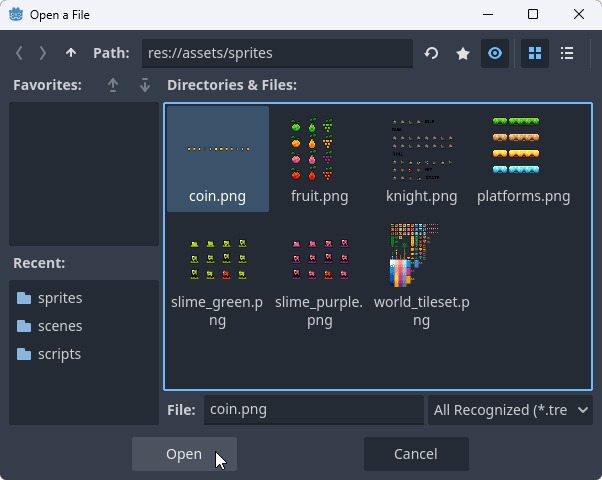Toggle hidden files visibility eye icon
602x480 pixels.
pyautogui.click(x=495, y=53)
